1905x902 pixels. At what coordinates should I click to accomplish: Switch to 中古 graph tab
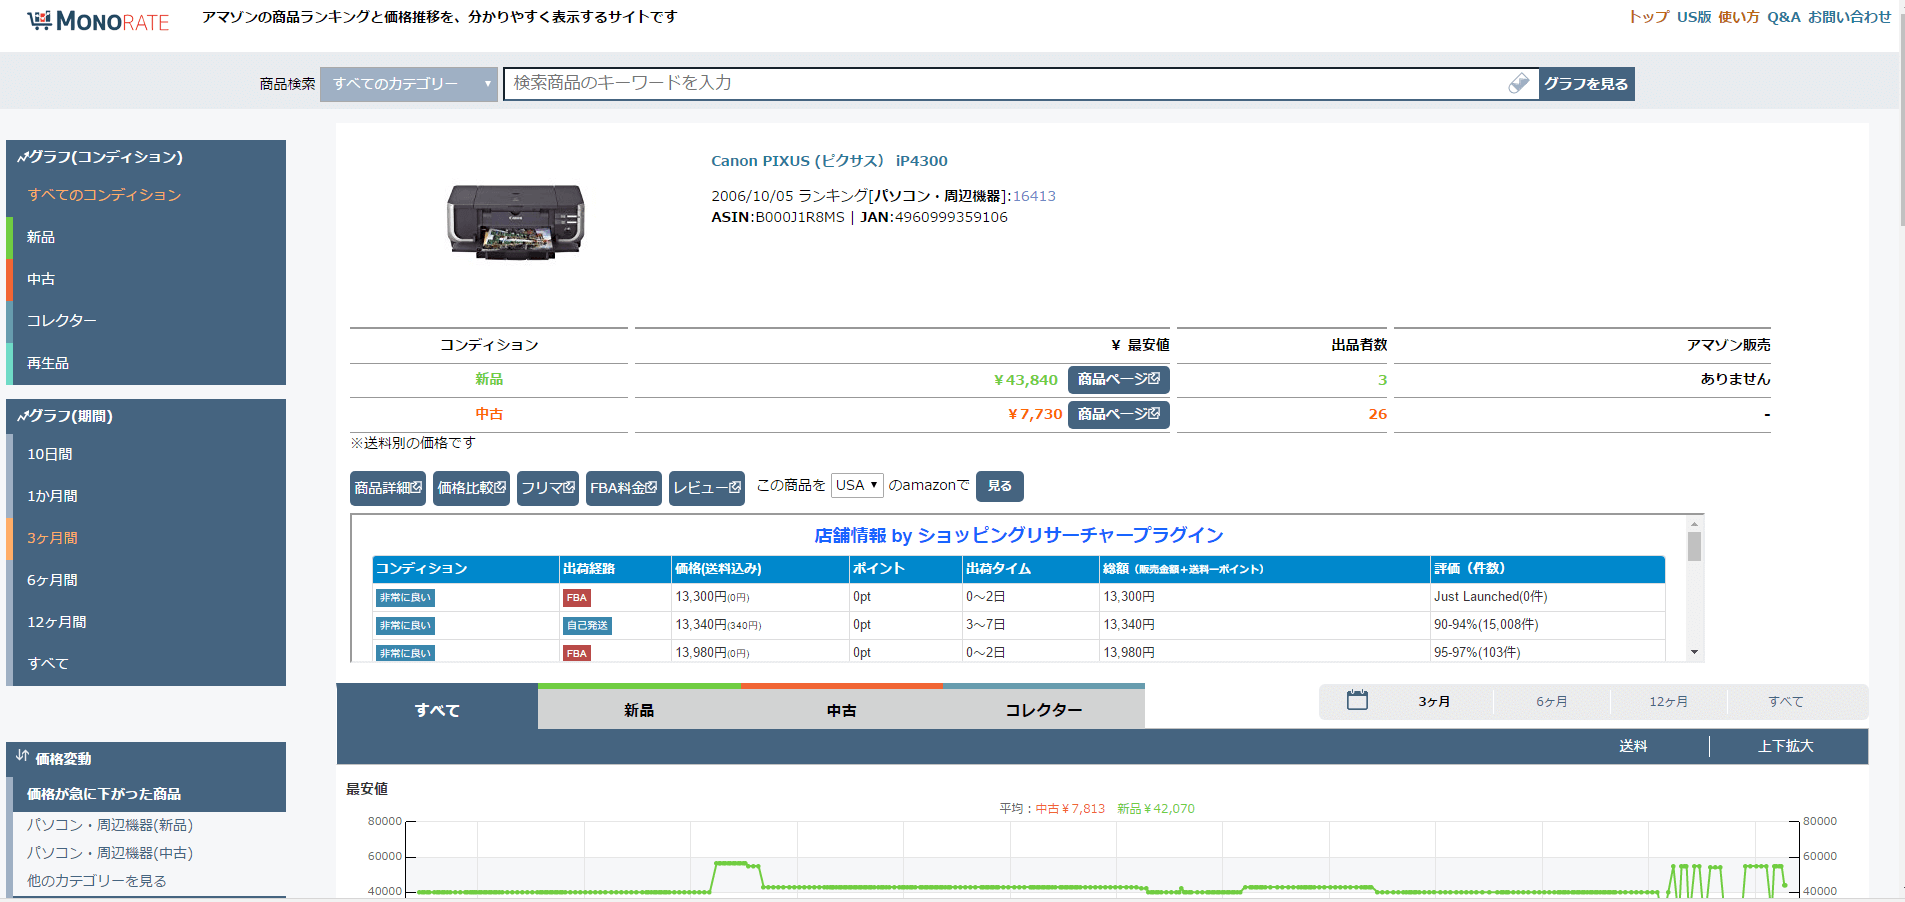[842, 710]
